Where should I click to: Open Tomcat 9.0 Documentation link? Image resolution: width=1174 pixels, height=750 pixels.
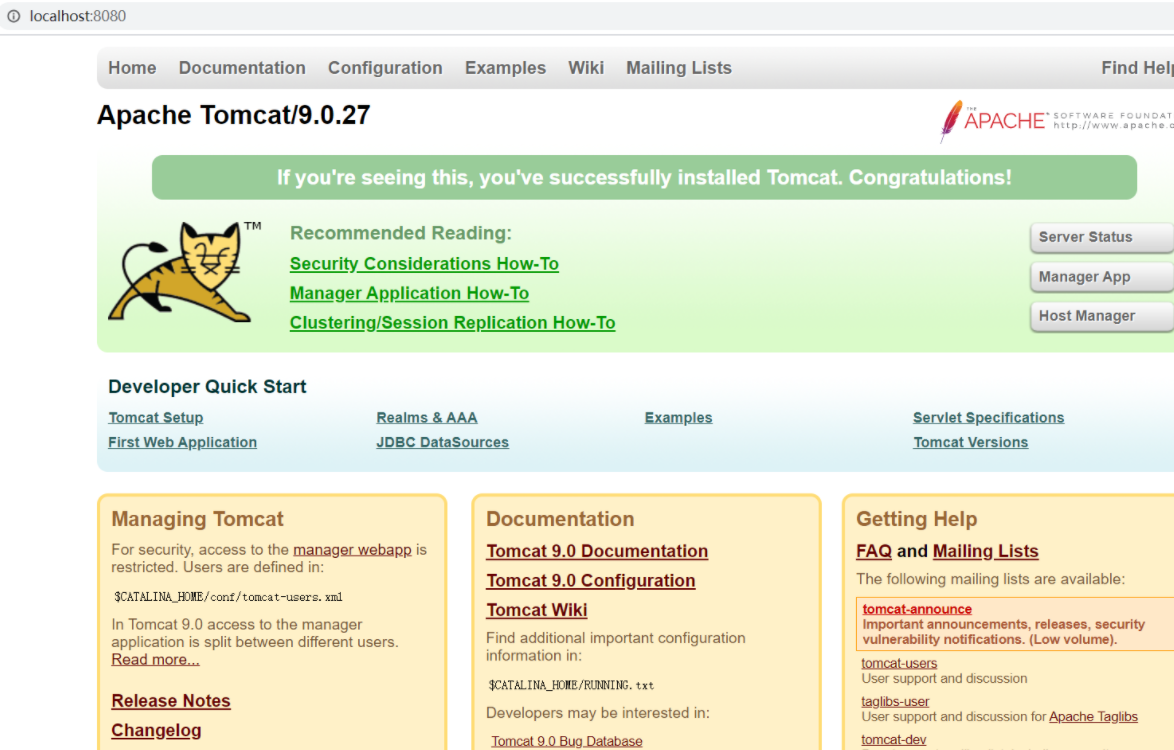coord(597,552)
